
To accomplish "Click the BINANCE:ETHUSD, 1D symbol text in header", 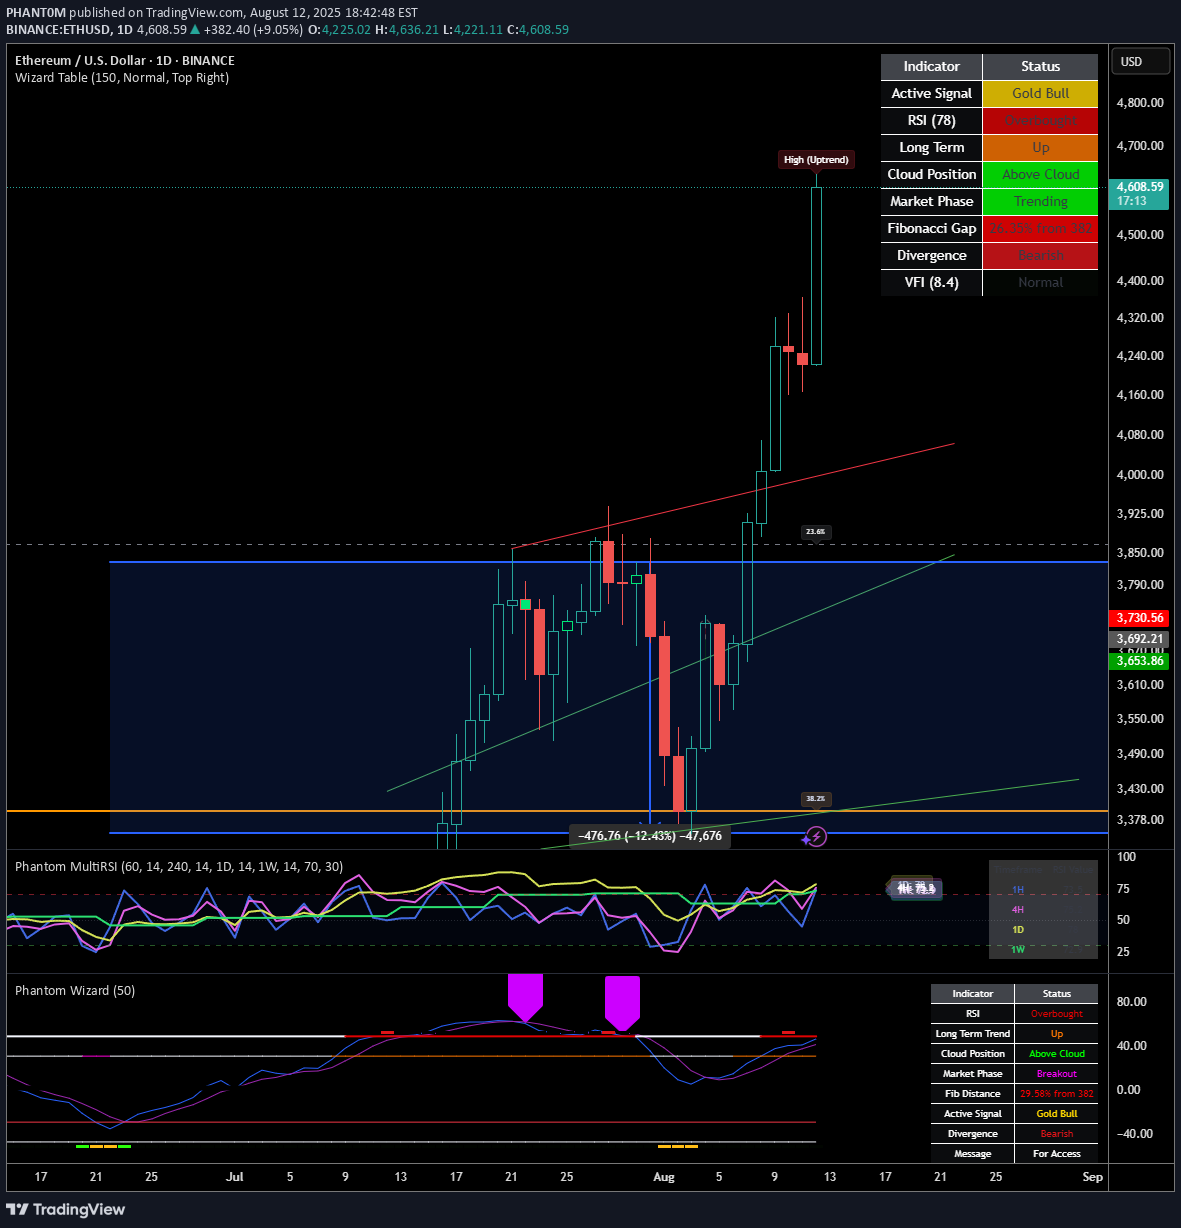I will click(69, 29).
